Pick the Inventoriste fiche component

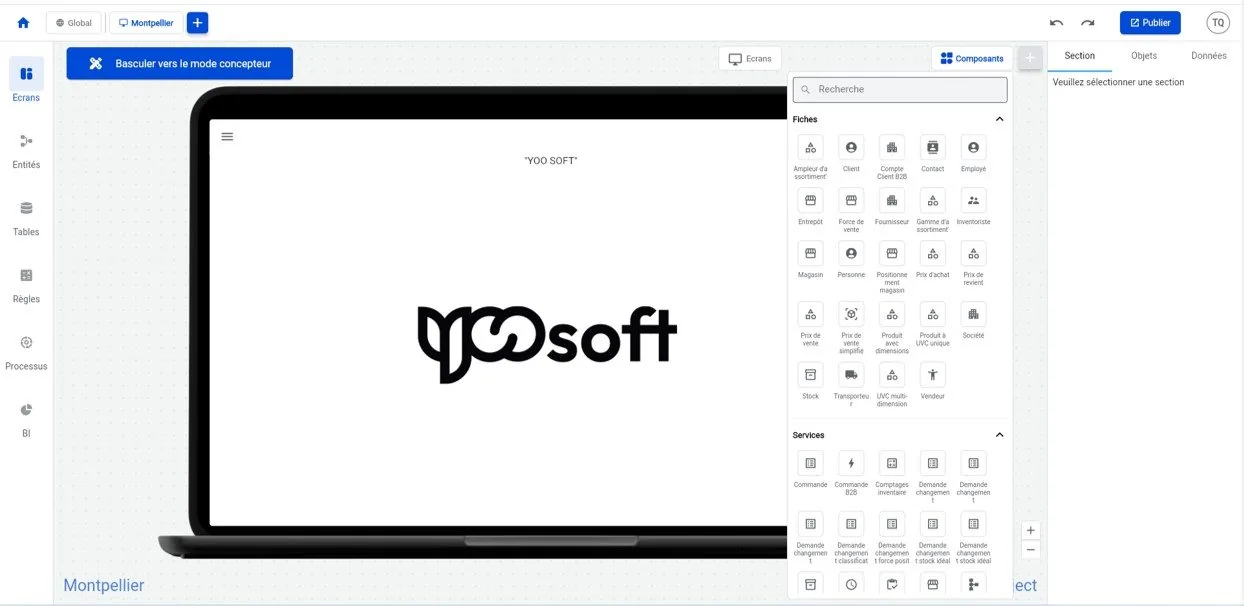click(x=973, y=207)
